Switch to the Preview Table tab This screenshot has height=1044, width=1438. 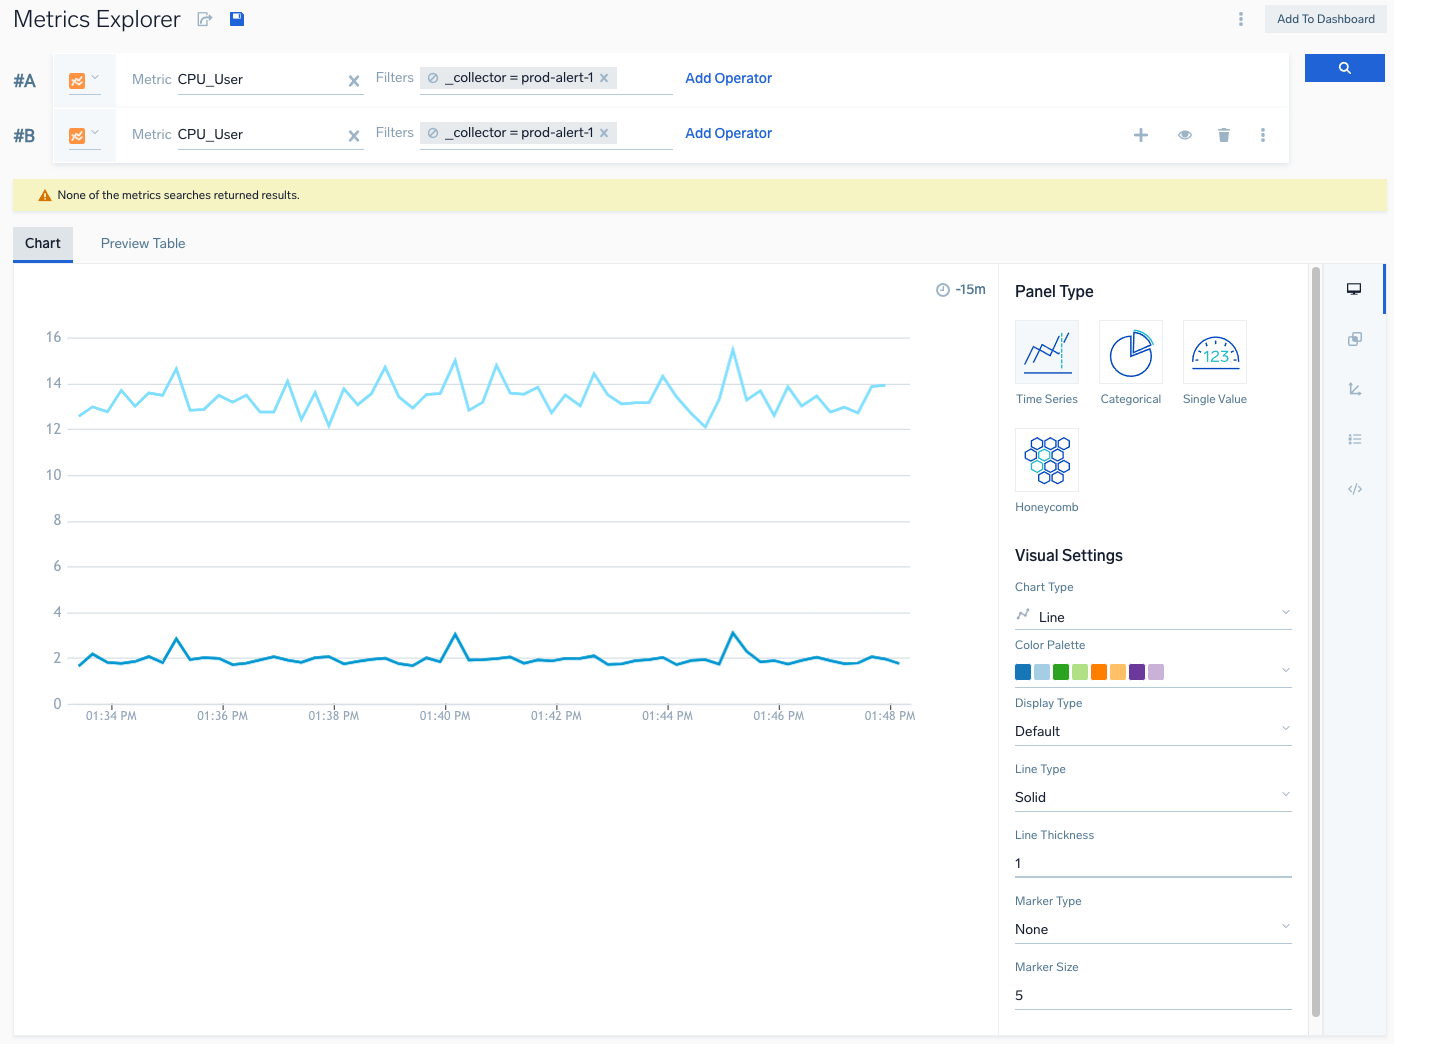coord(143,243)
